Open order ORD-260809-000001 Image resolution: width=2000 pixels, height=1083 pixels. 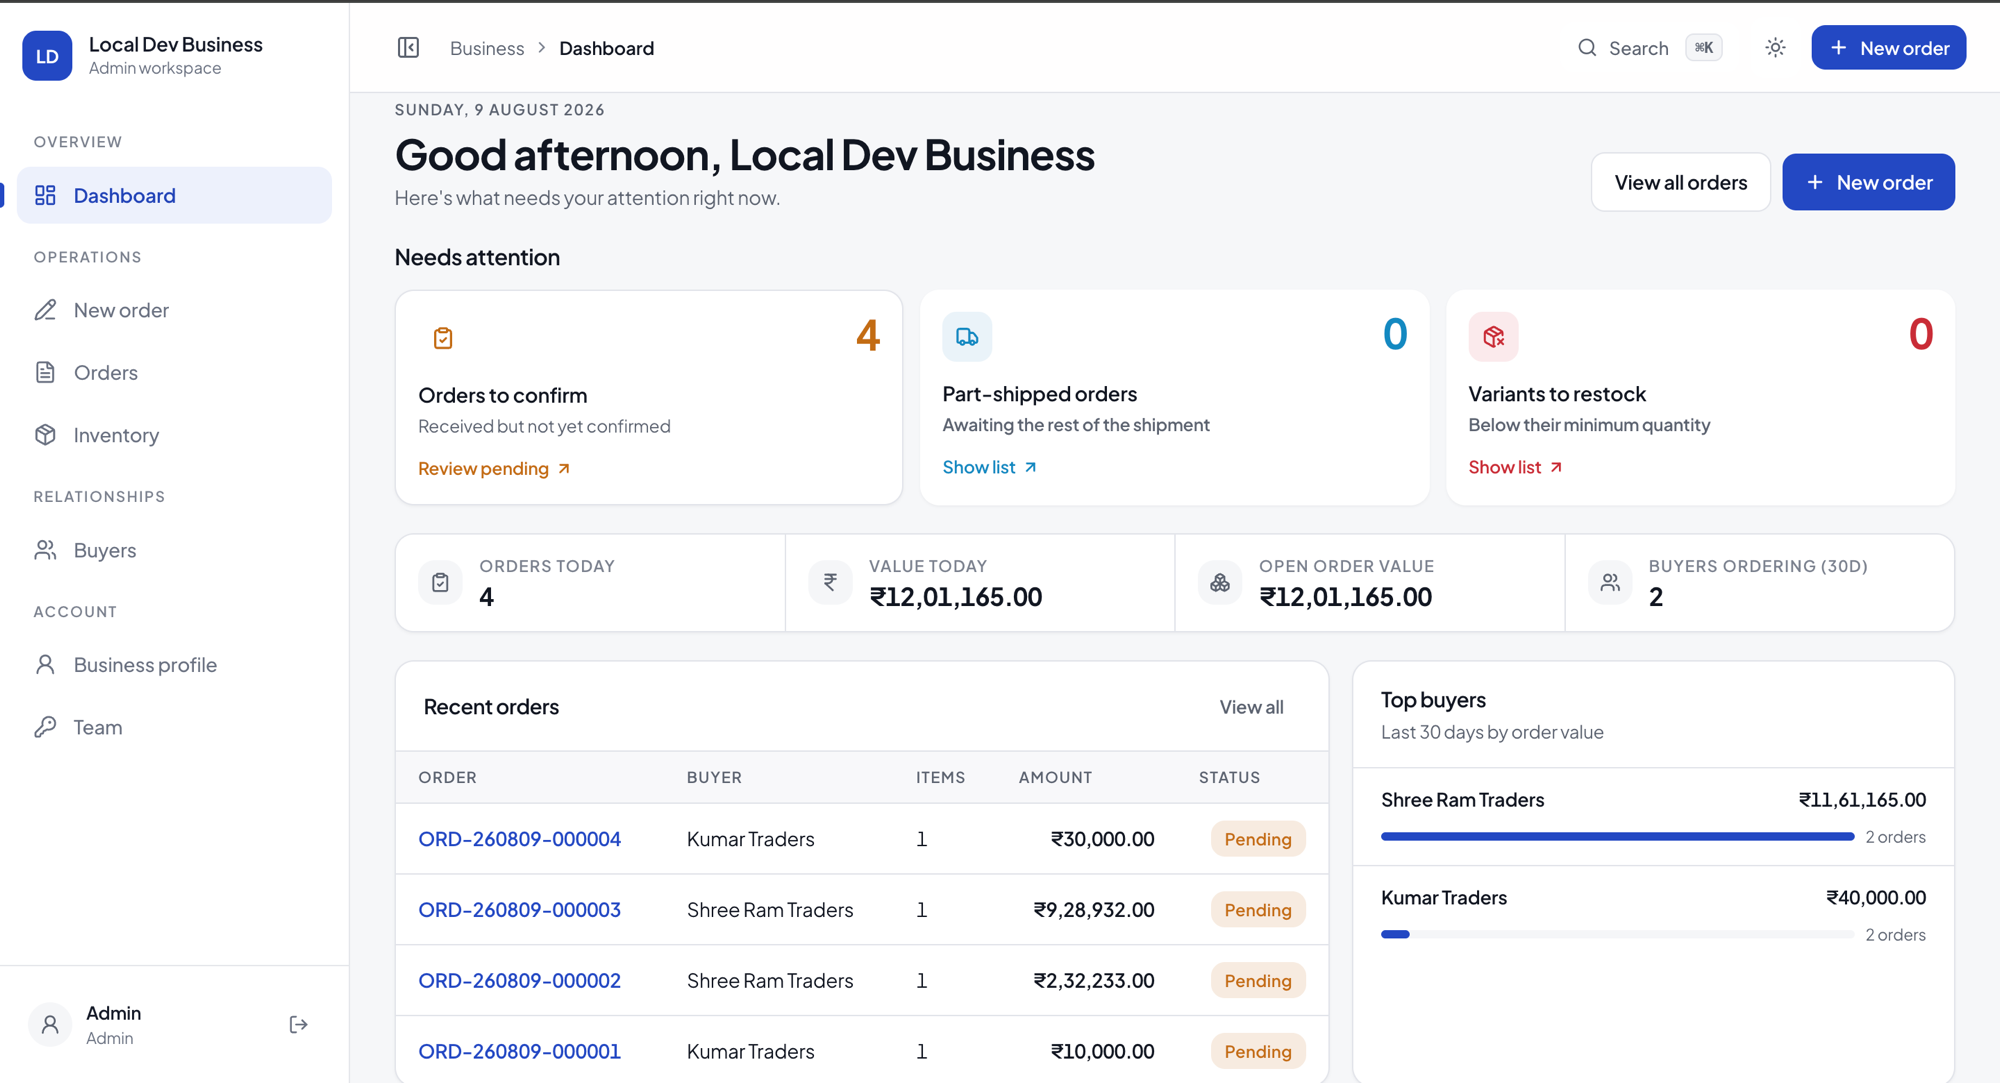[519, 1052]
